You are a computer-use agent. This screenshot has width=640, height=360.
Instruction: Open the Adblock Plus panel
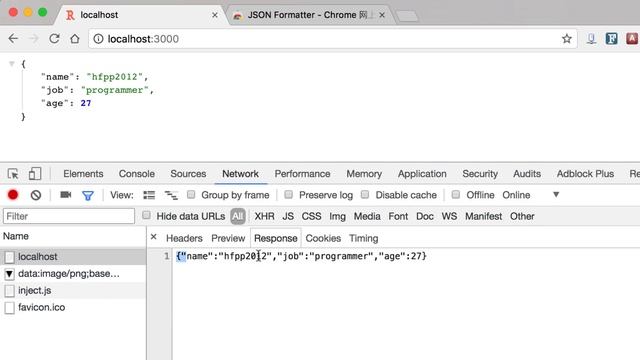[585, 174]
